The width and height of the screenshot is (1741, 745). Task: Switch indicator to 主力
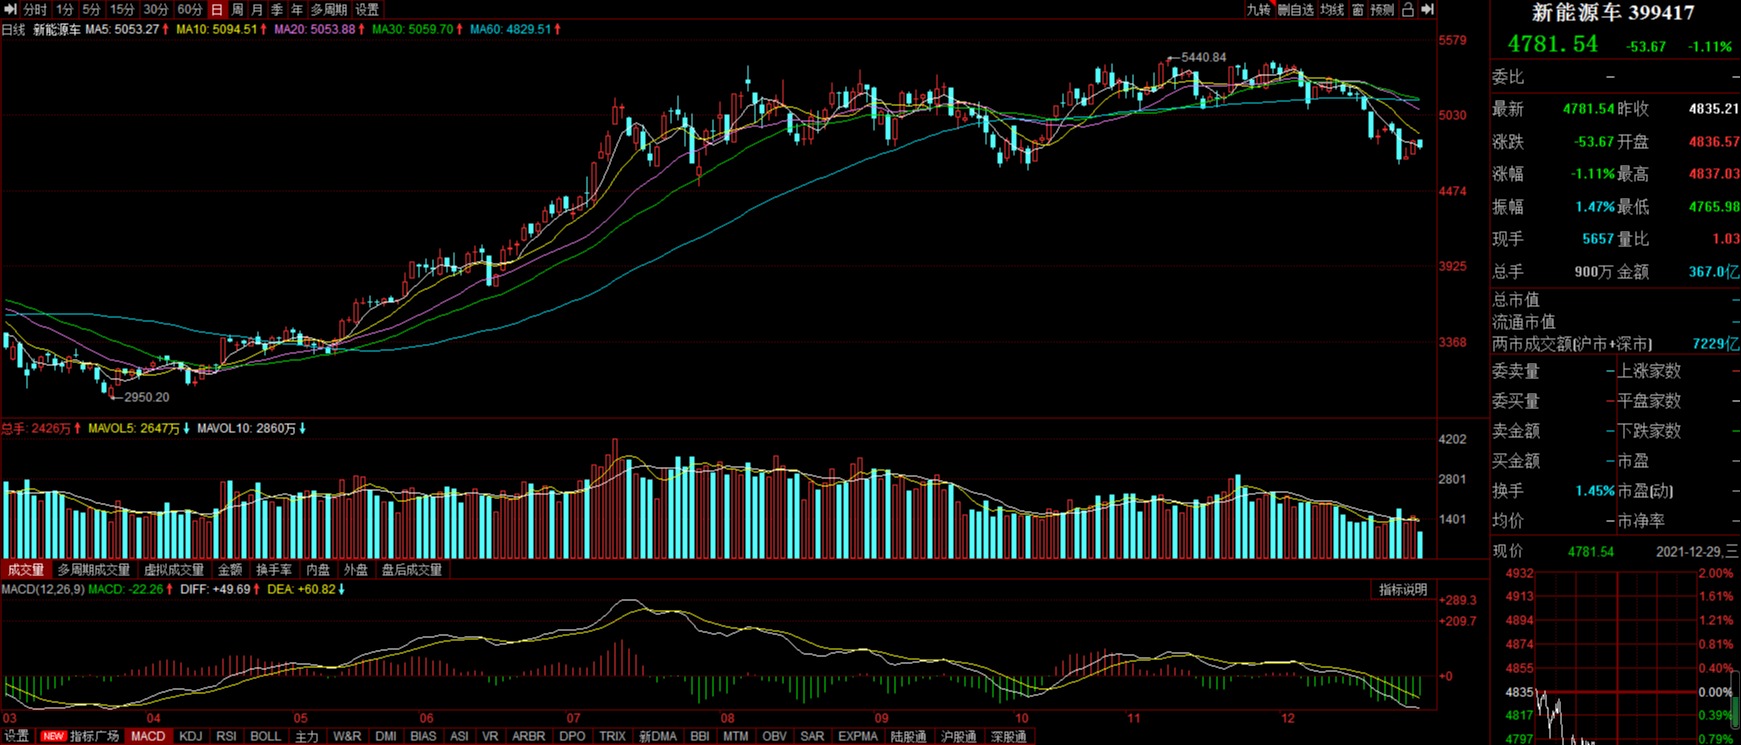coord(307,736)
